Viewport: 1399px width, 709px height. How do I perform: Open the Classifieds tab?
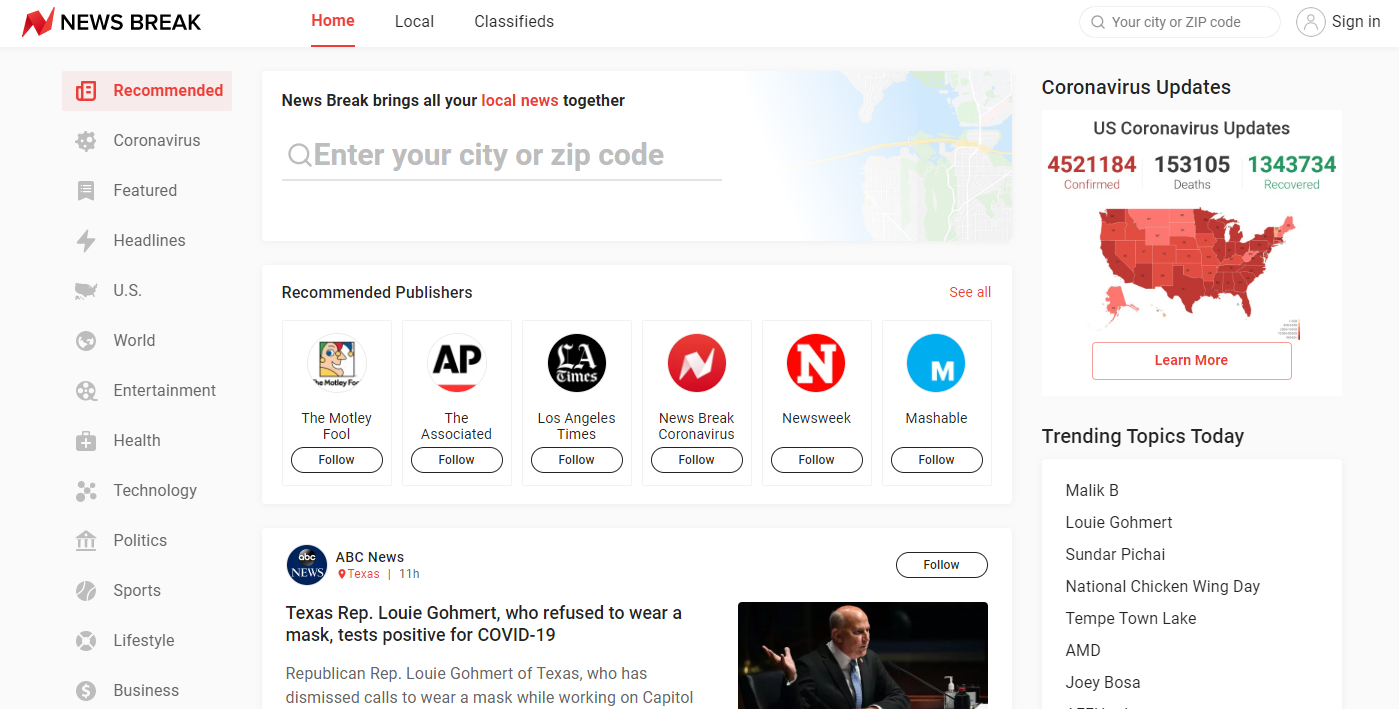(x=514, y=22)
